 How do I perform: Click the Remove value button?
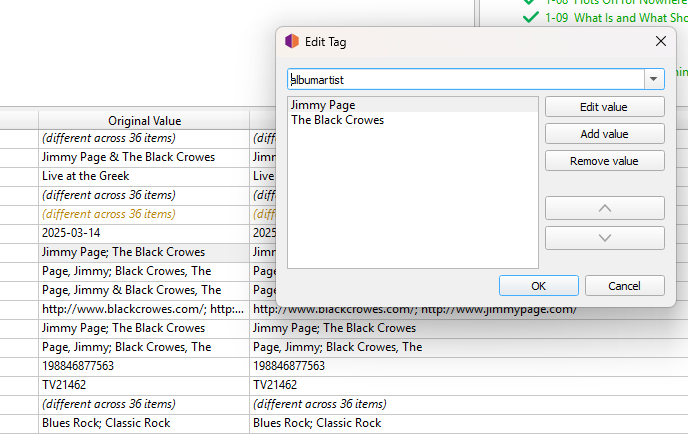tap(604, 161)
